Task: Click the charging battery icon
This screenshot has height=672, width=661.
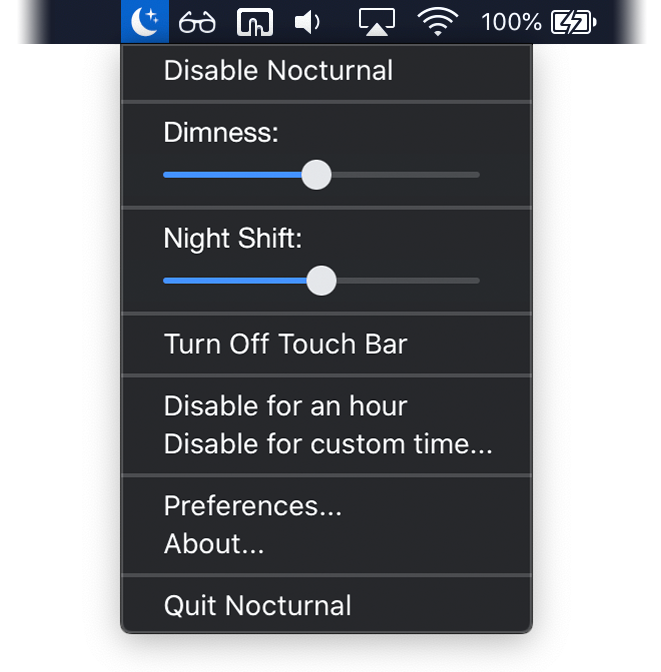Action: (573, 22)
